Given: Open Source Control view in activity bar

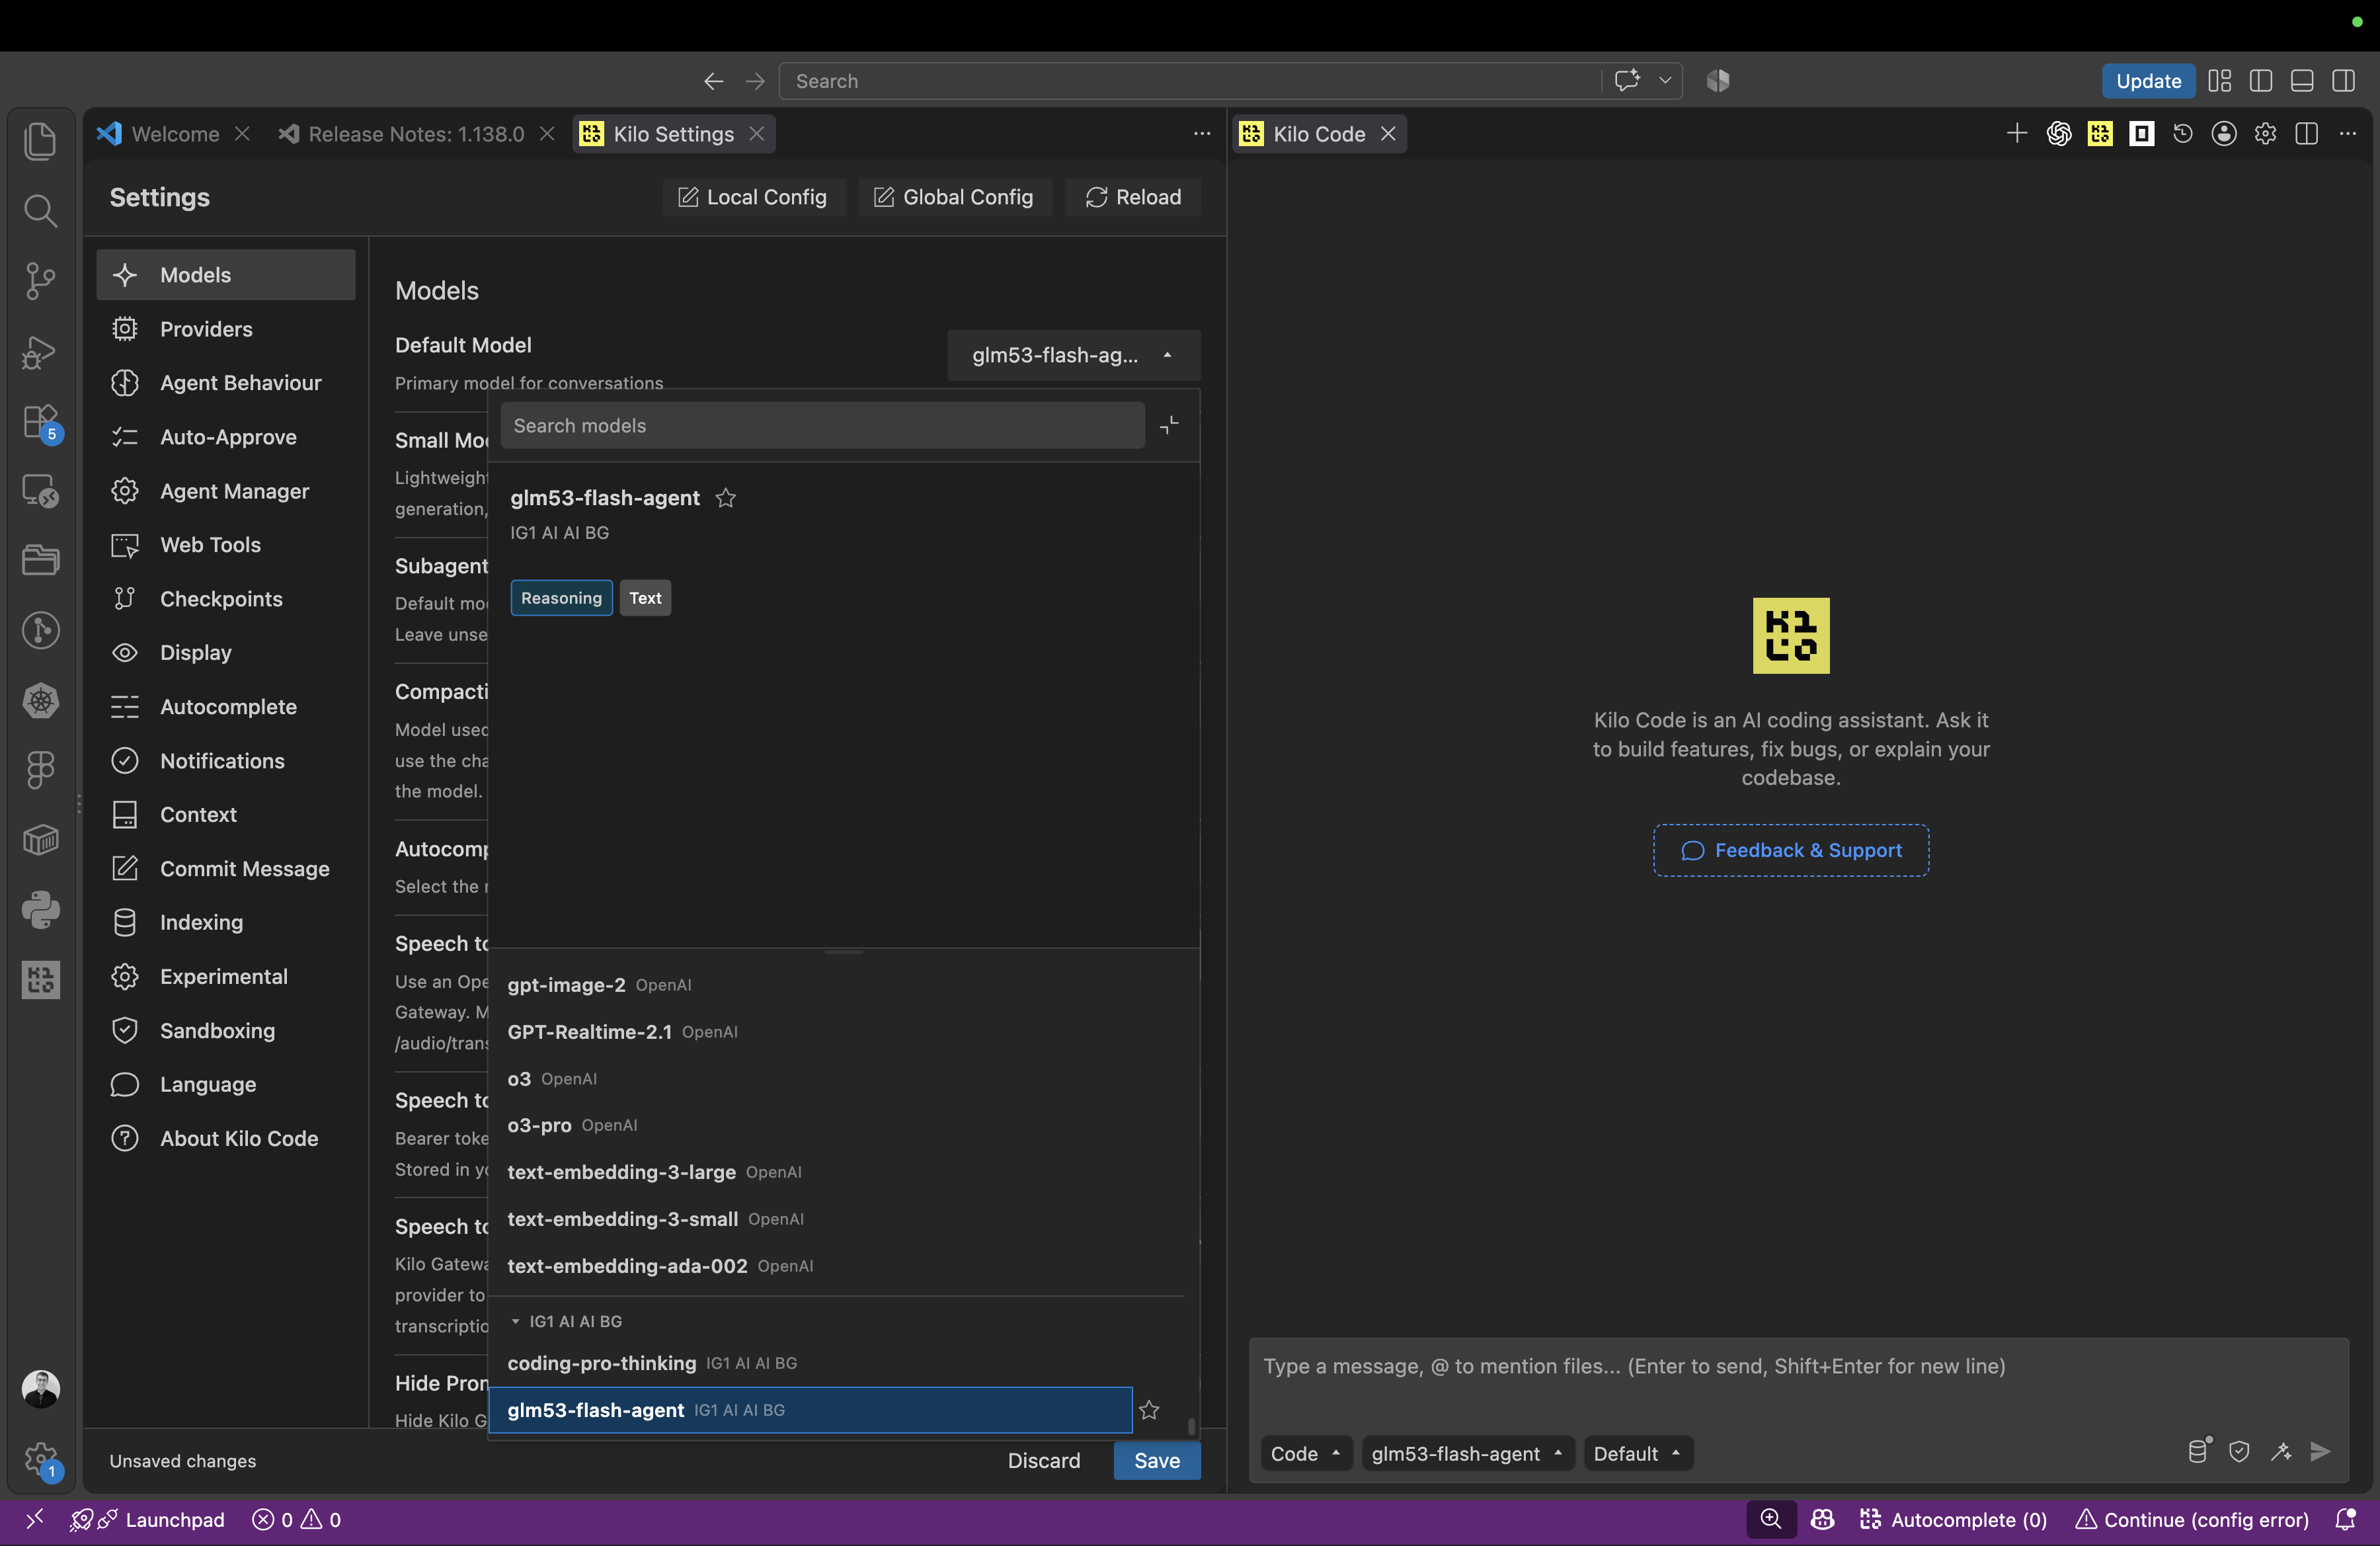Looking at the screenshot, I should [40, 280].
